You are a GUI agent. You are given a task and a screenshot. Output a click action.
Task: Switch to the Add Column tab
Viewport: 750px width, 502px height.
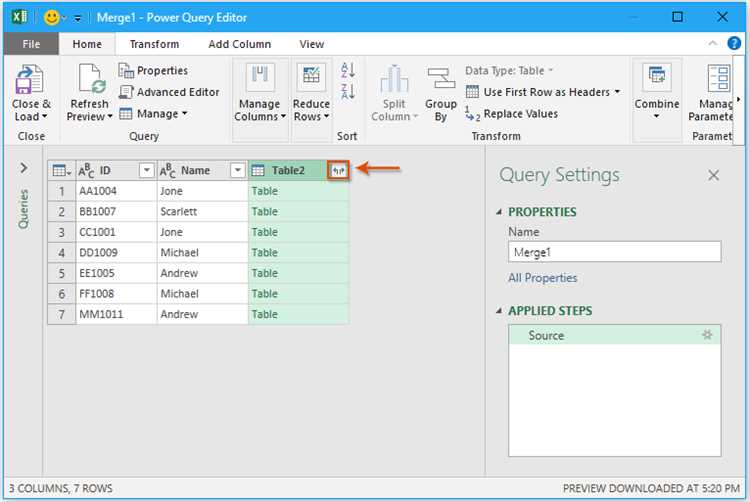coord(240,44)
